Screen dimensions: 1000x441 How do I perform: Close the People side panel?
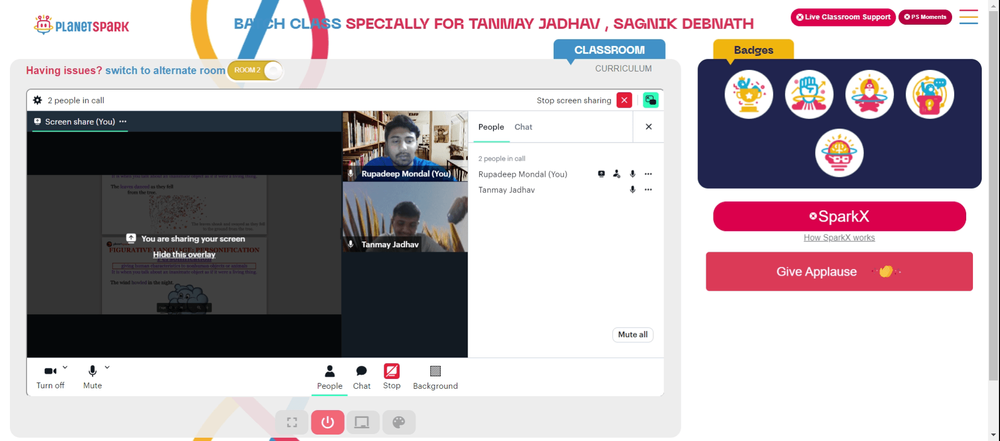pyautogui.click(x=649, y=126)
